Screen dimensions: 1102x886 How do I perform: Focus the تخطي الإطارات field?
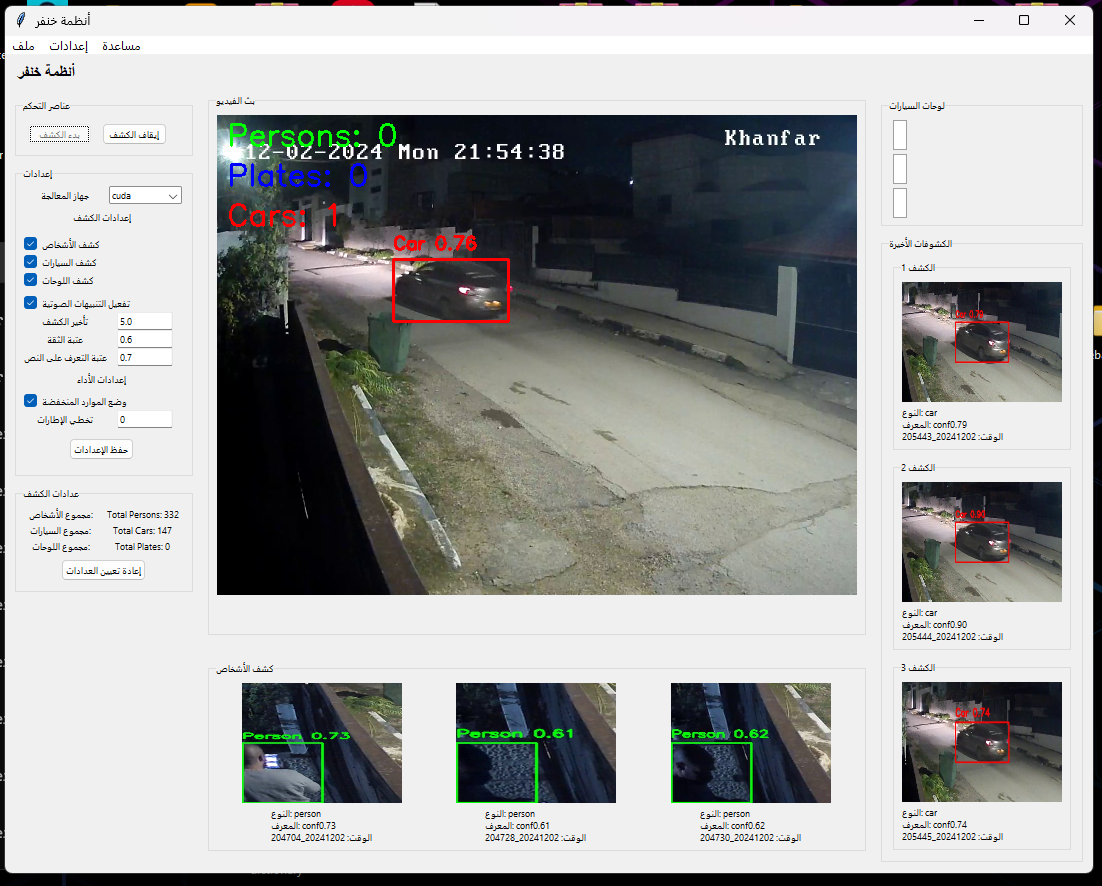[x=145, y=419]
